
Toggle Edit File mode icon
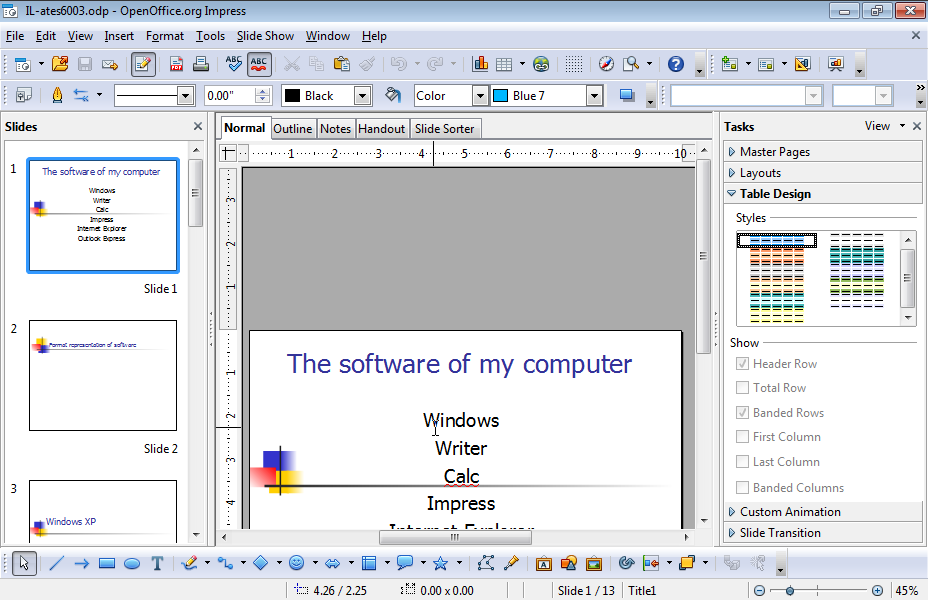click(143, 64)
